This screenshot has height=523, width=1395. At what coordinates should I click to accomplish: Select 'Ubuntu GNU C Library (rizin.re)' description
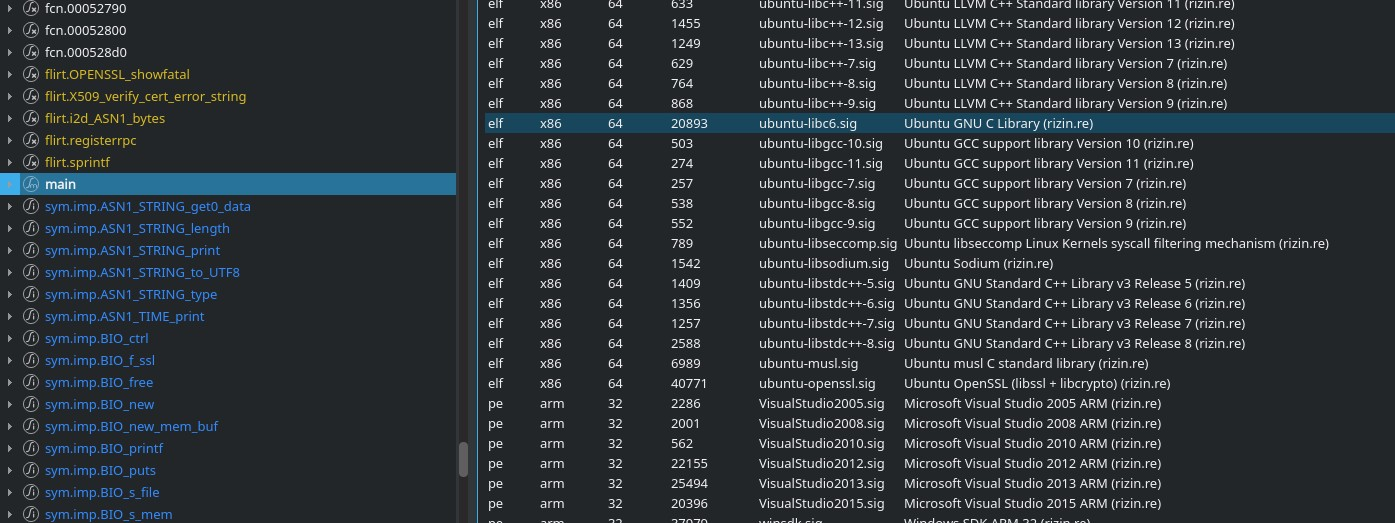tap(998, 123)
